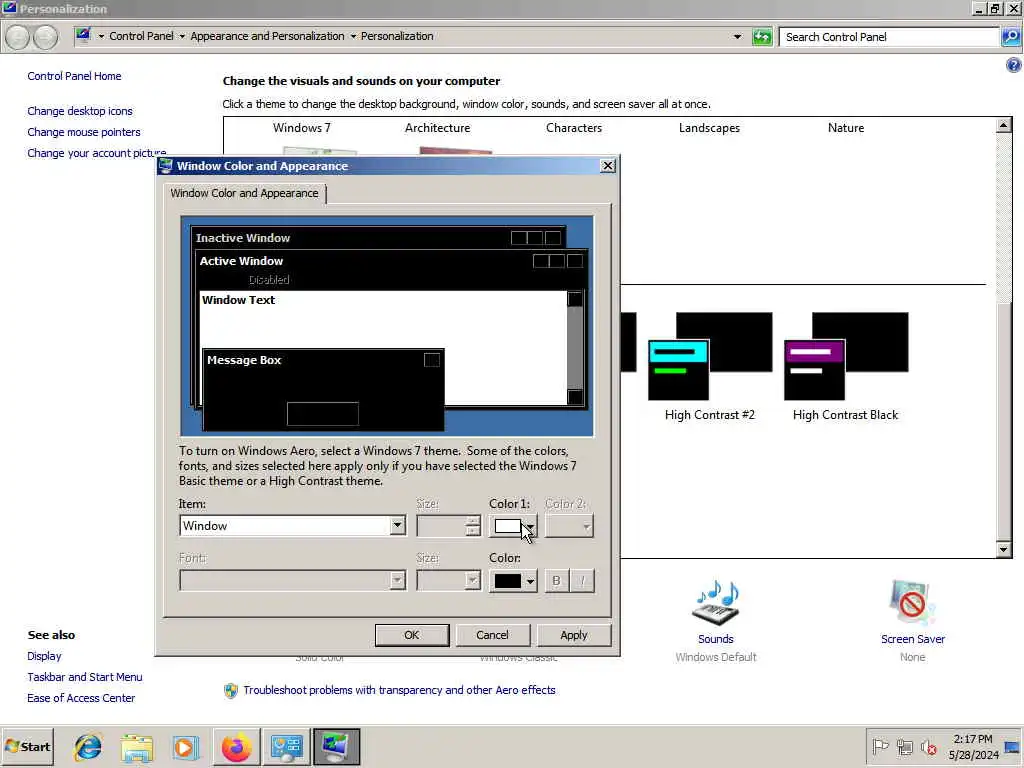Viewport: 1024px width, 768px height.
Task: Open the Color 1 dropdown arrow
Action: click(x=530, y=526)
